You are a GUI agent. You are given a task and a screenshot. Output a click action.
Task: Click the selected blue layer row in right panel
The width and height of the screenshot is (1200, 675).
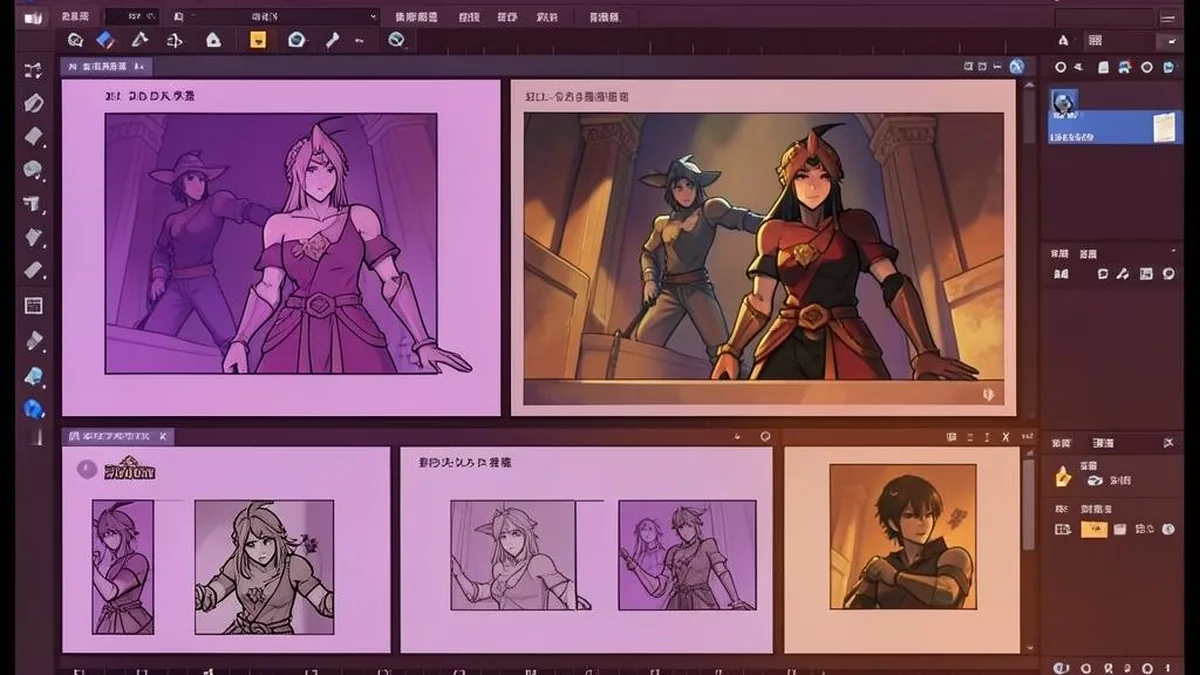[1114, 127]
